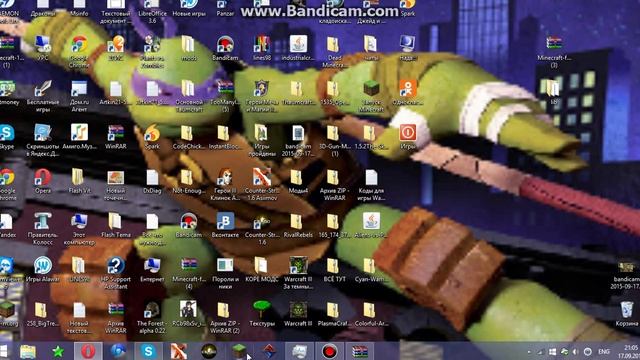This screenshot has height=360, width=640.
Task: Open Warcraft III За темны... shortcut
Action: [x=298, y=273]
